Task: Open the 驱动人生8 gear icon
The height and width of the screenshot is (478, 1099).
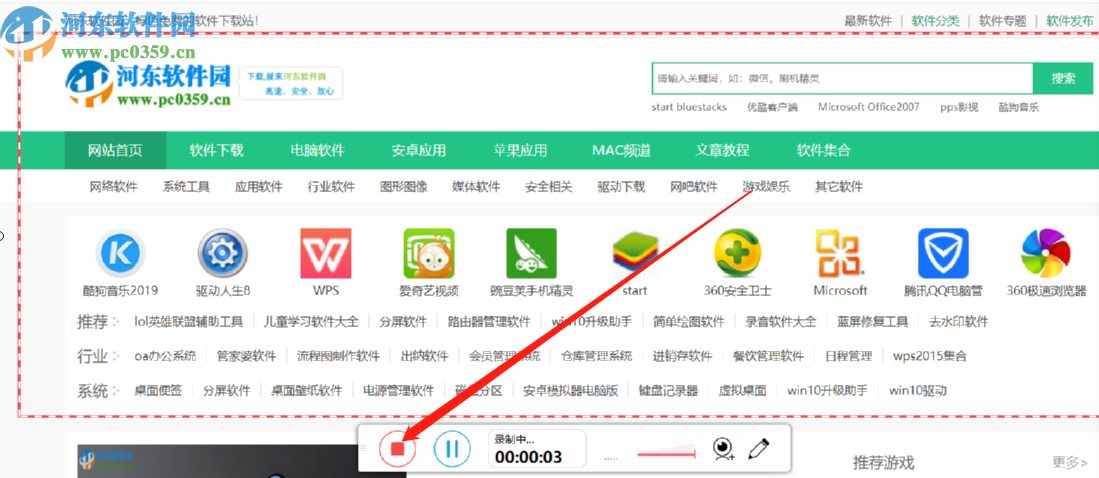Action: click(223, 253)
